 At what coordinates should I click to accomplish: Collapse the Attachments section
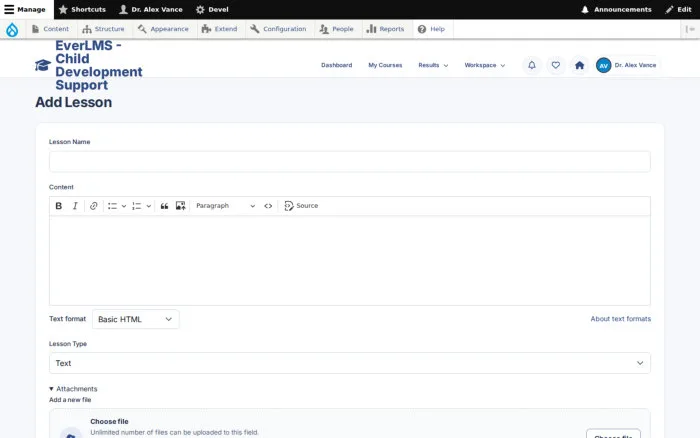[x=73, y=389]
